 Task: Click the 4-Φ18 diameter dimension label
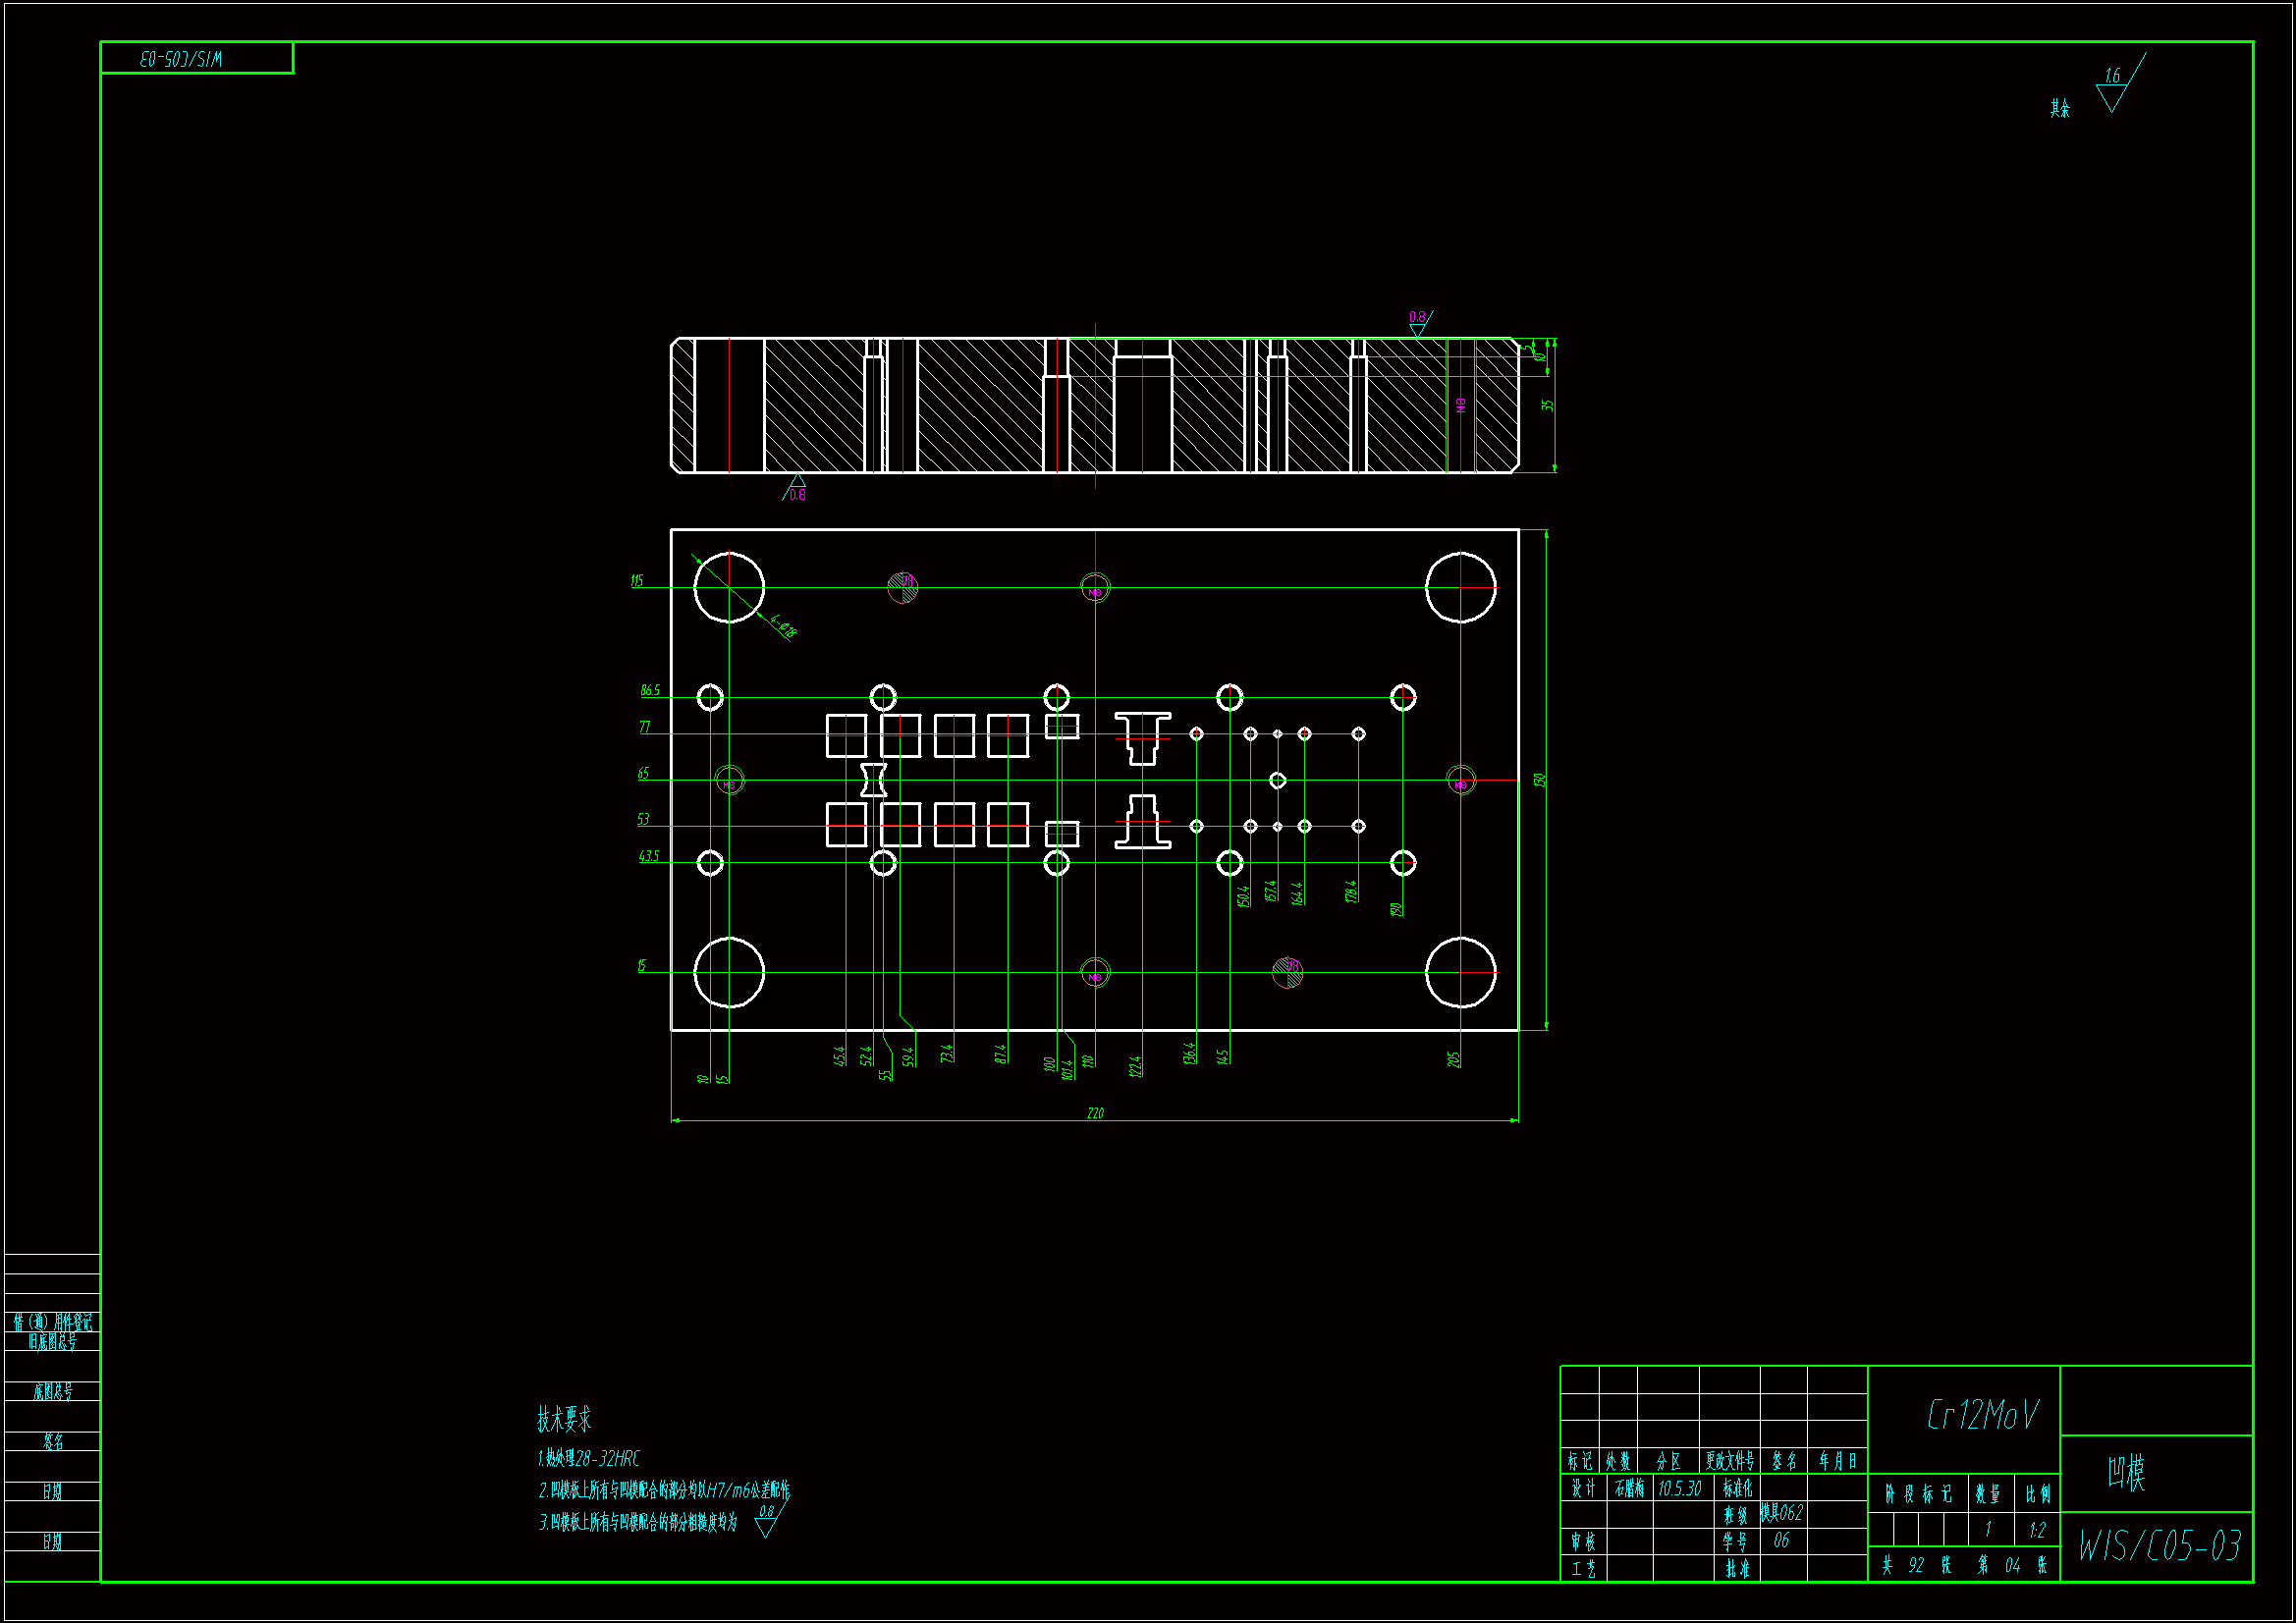(784, 627)
